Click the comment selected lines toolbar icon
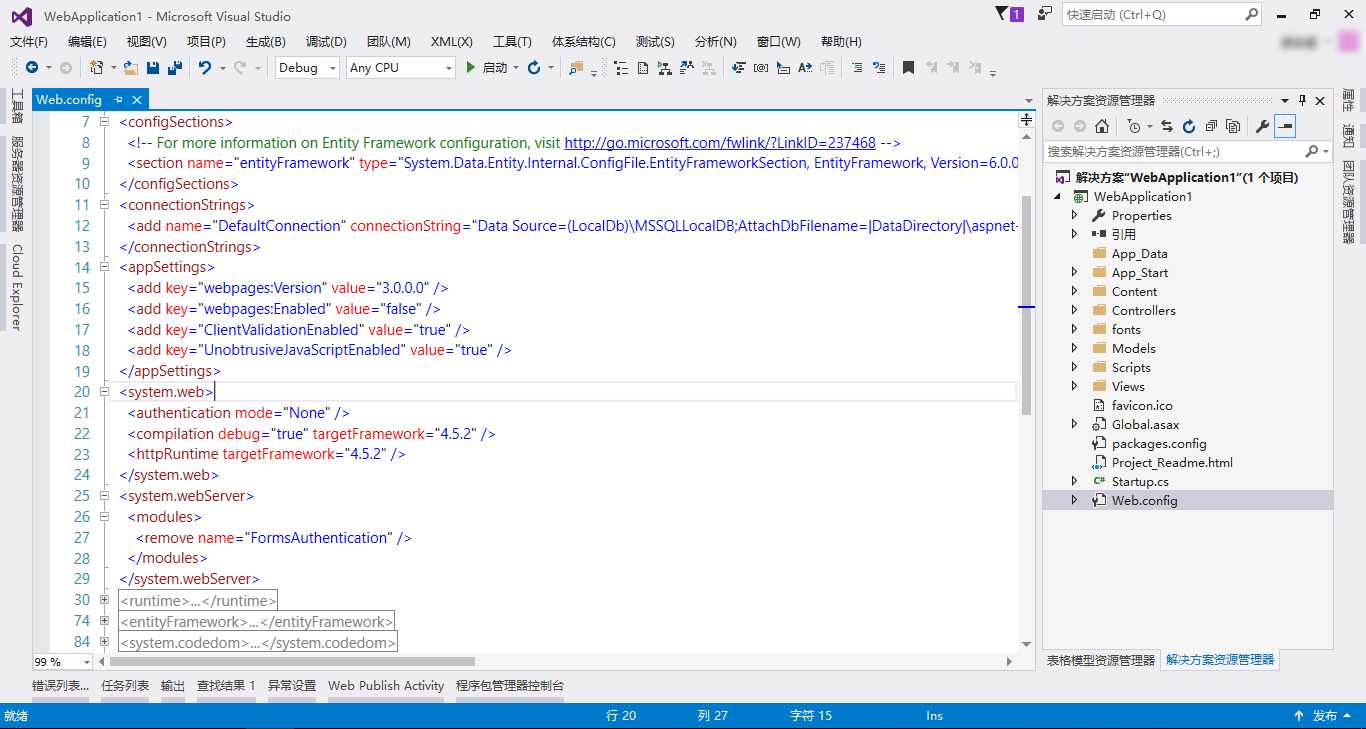Screen dimensions: 1366x729 (857, 68)
